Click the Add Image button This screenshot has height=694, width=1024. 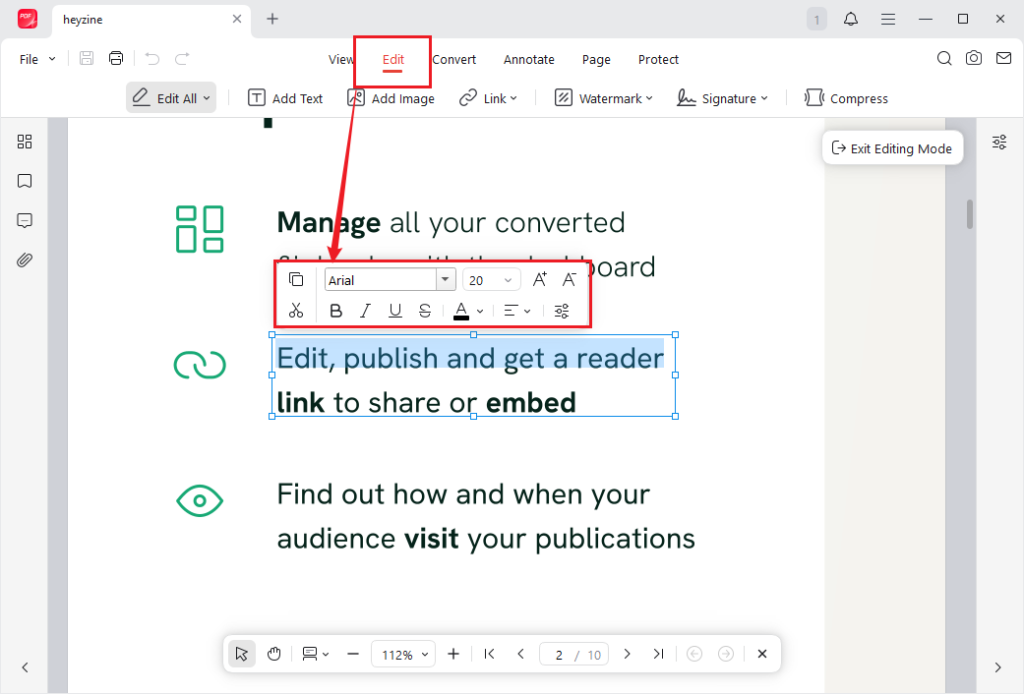[391, 99]
